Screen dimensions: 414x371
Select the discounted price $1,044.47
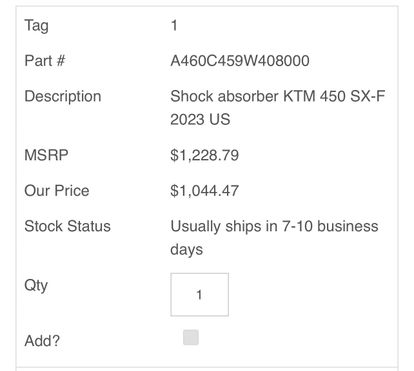[x=204, y=191]
